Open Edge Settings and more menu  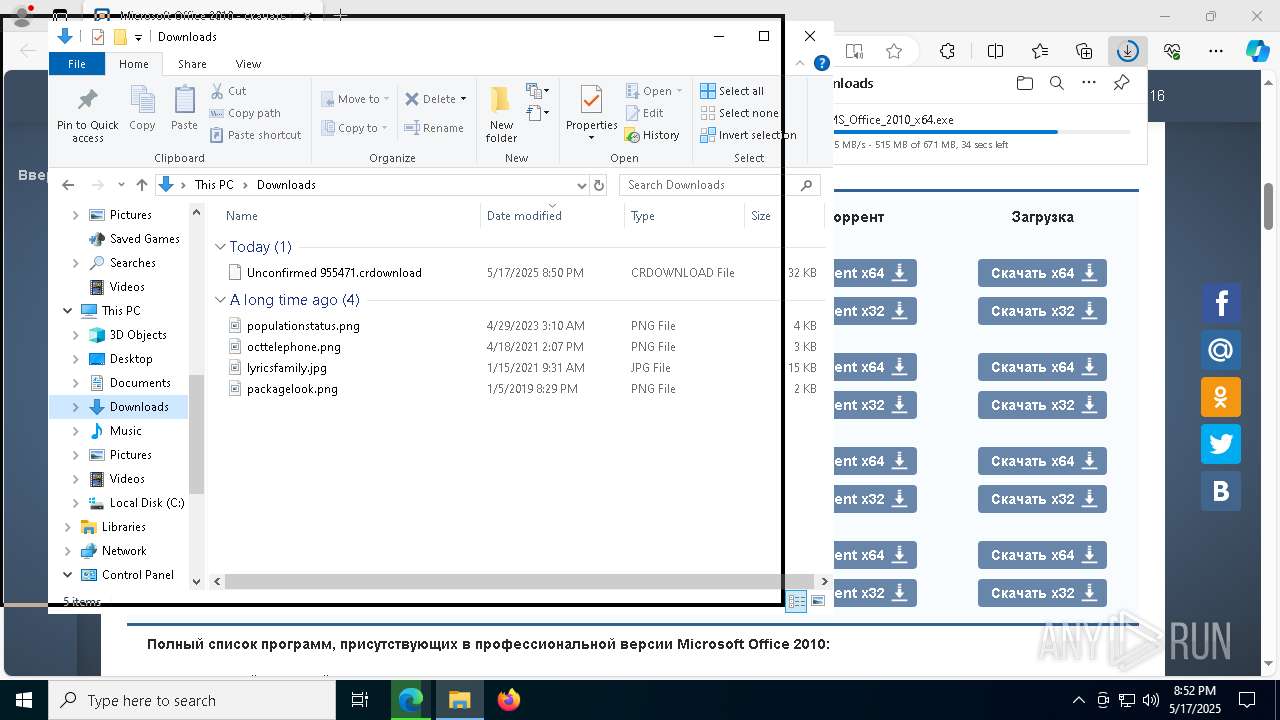pos(1216,51)
